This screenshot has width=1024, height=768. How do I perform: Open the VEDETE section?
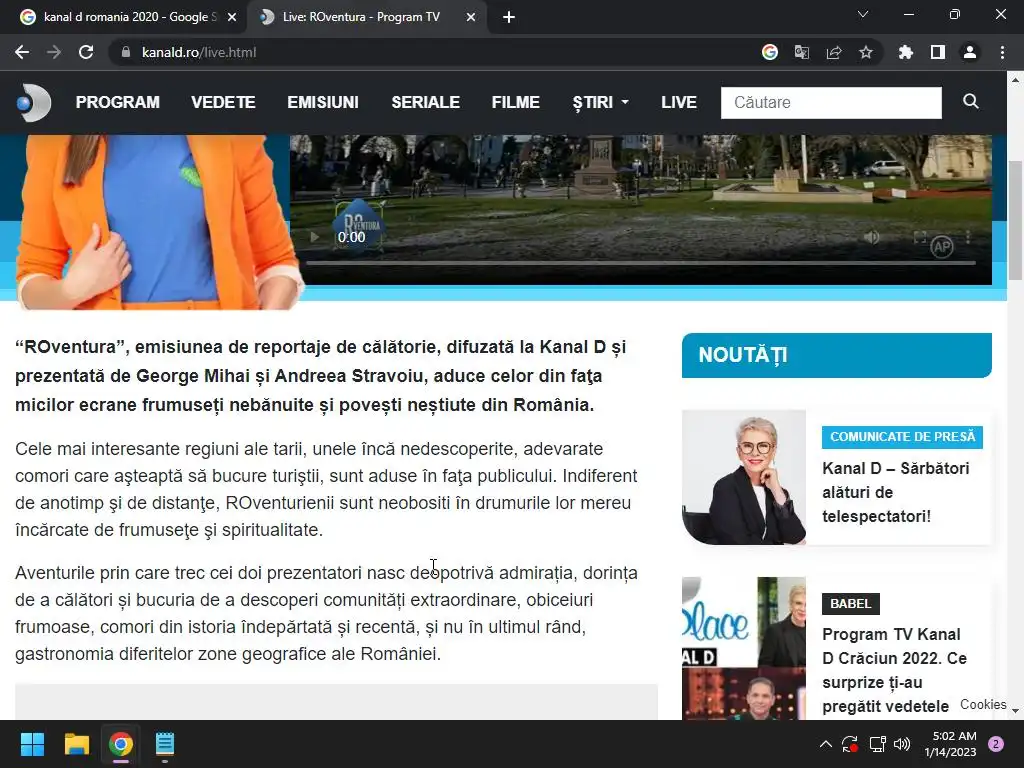point(223,103)
